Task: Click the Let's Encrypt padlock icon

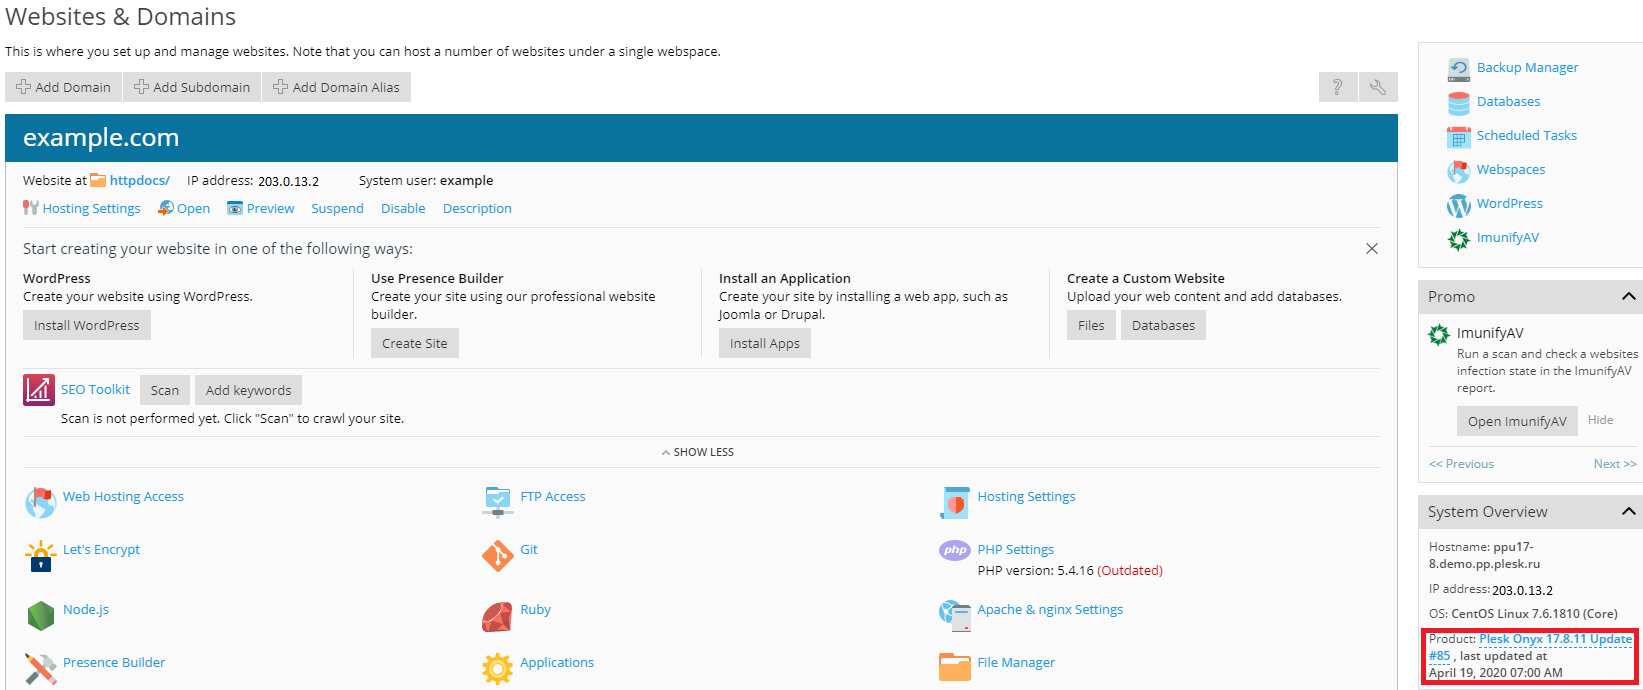Action: tap(40, 556)
